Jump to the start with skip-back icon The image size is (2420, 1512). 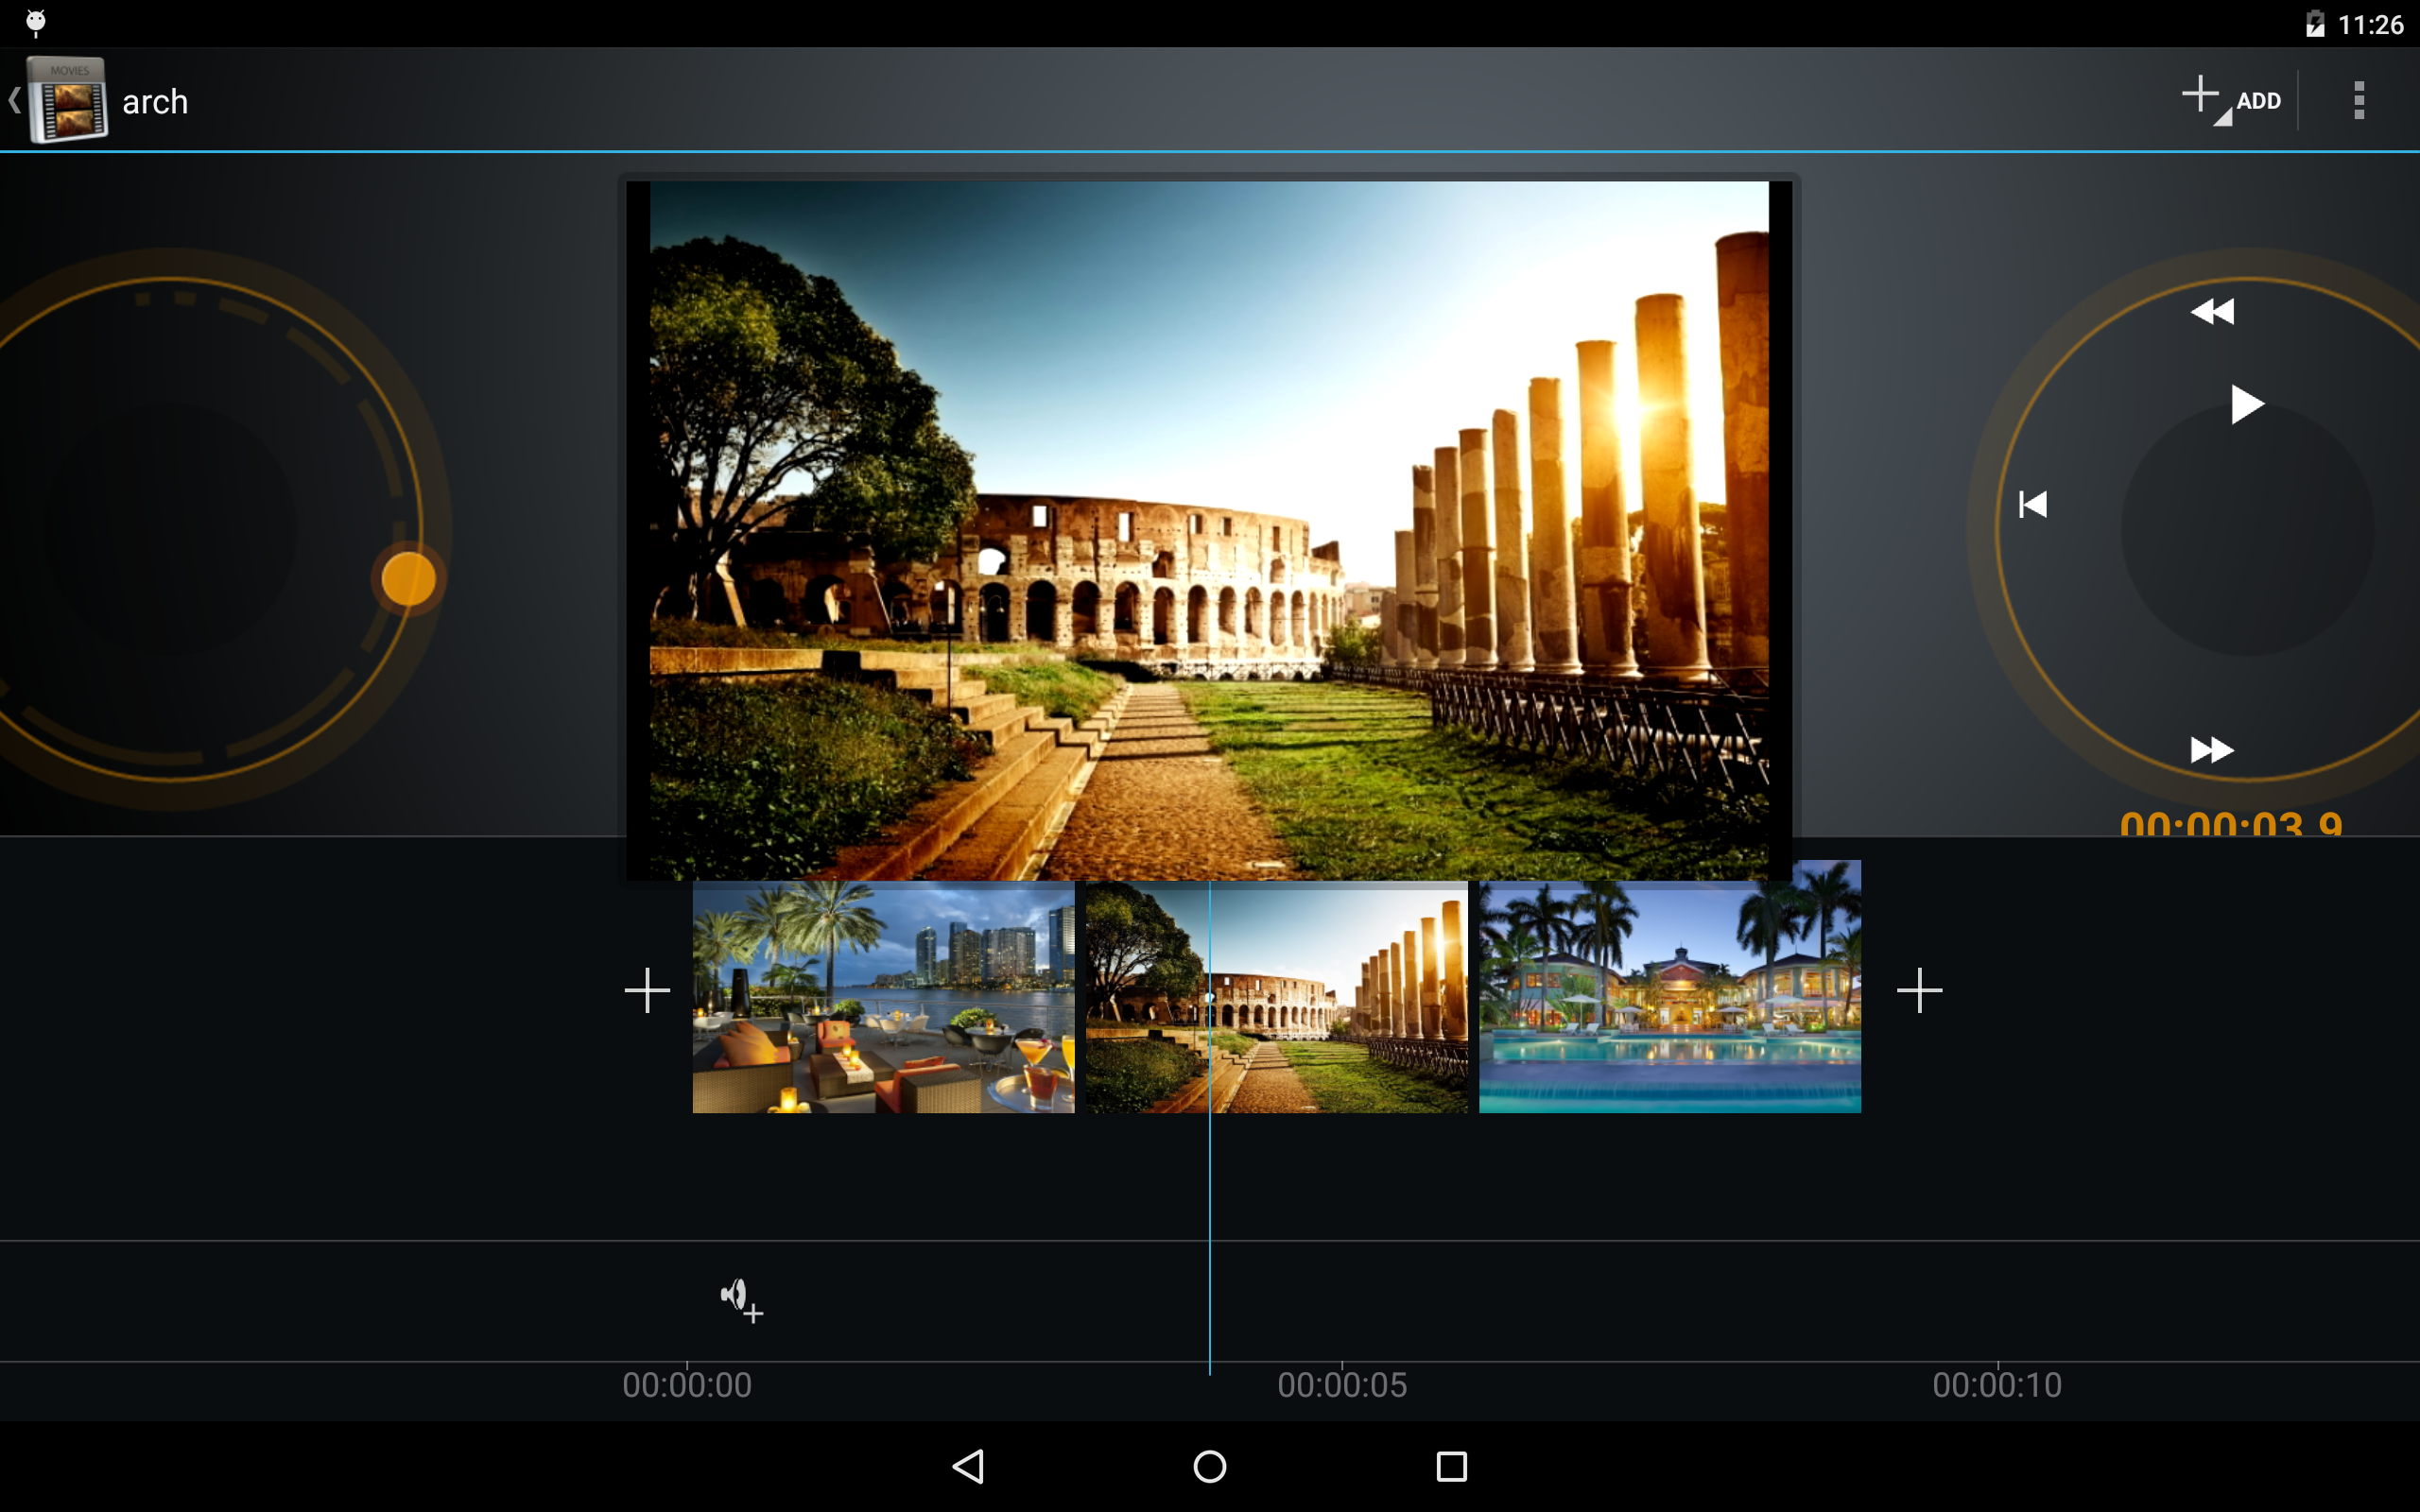[x=2033, y=504]
